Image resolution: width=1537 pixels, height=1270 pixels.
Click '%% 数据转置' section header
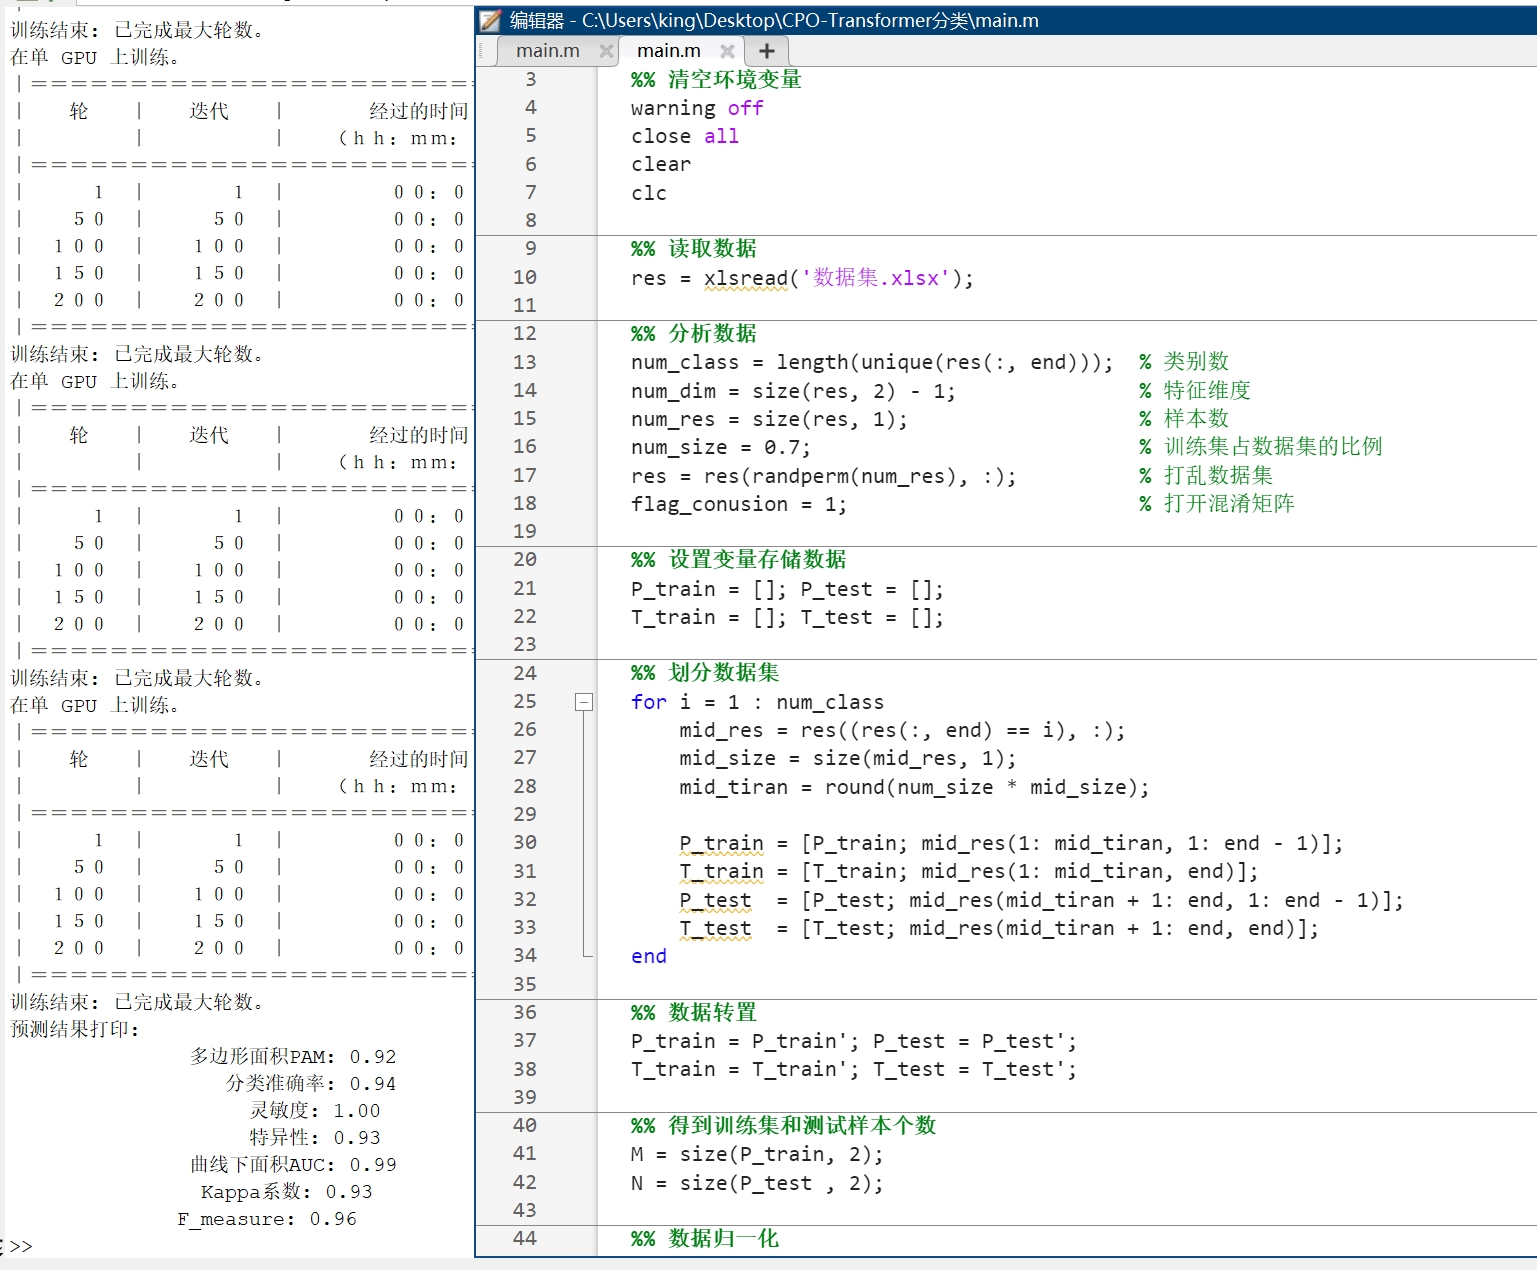click(x=694, y=1013)
